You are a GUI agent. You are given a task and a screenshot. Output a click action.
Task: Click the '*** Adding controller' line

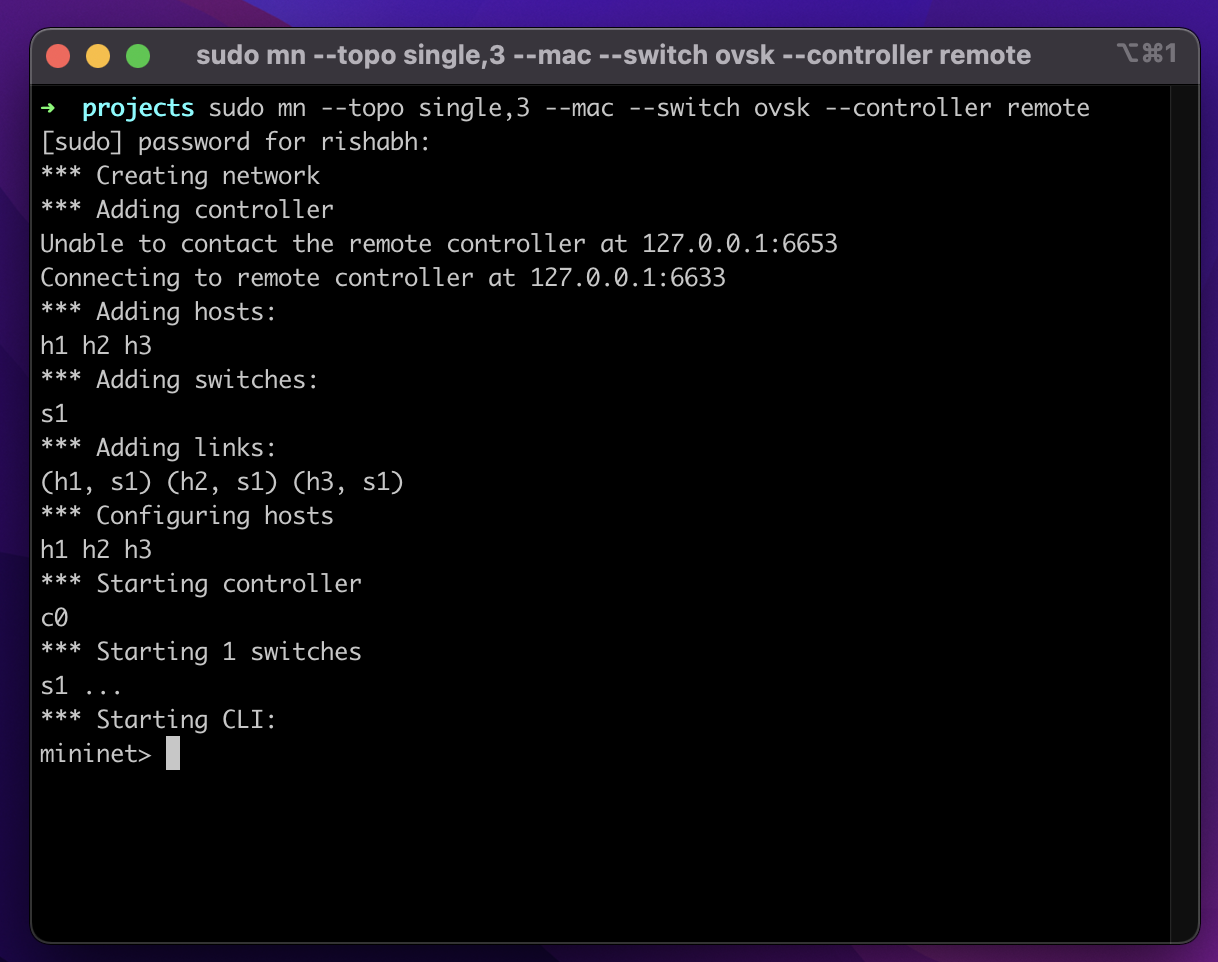187,210
